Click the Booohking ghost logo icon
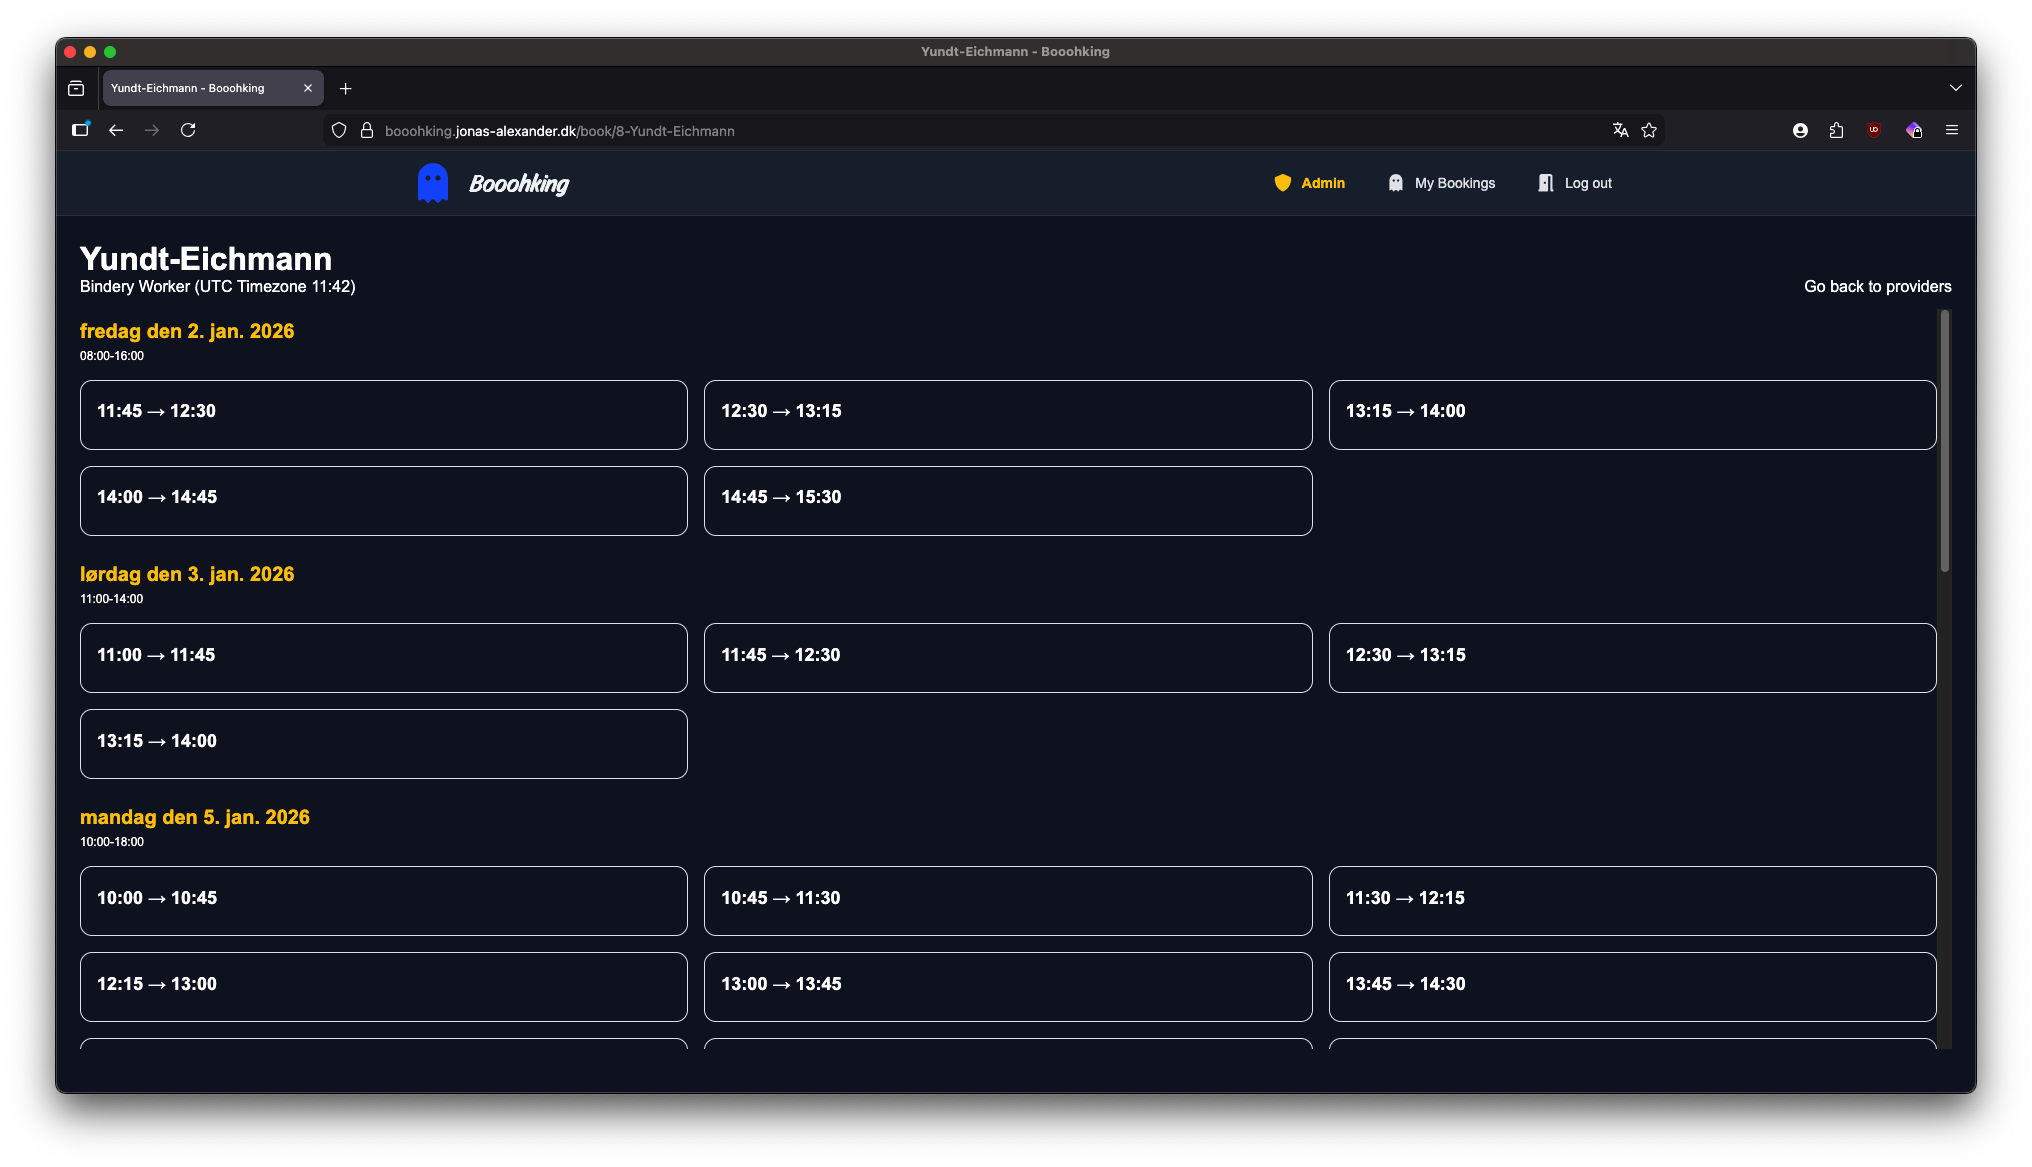The height and width of the screenshot is (1167, 2032). click(x=432, y=183)
